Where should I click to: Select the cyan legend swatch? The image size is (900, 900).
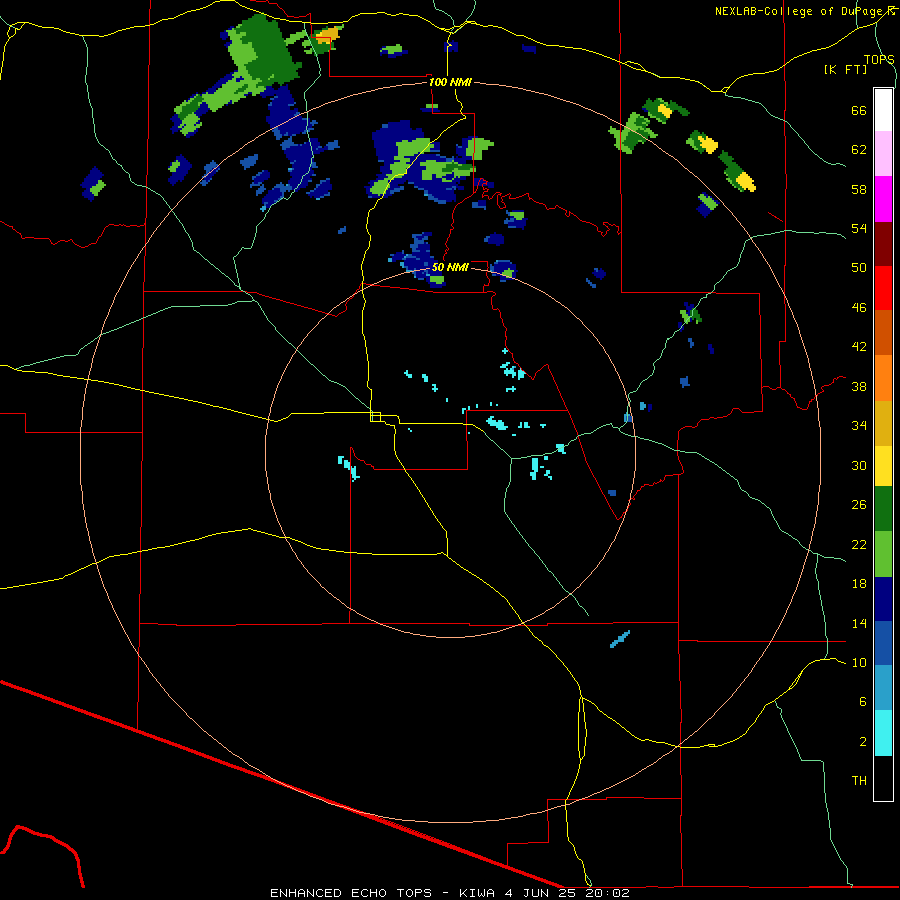(x=883, y=734)
